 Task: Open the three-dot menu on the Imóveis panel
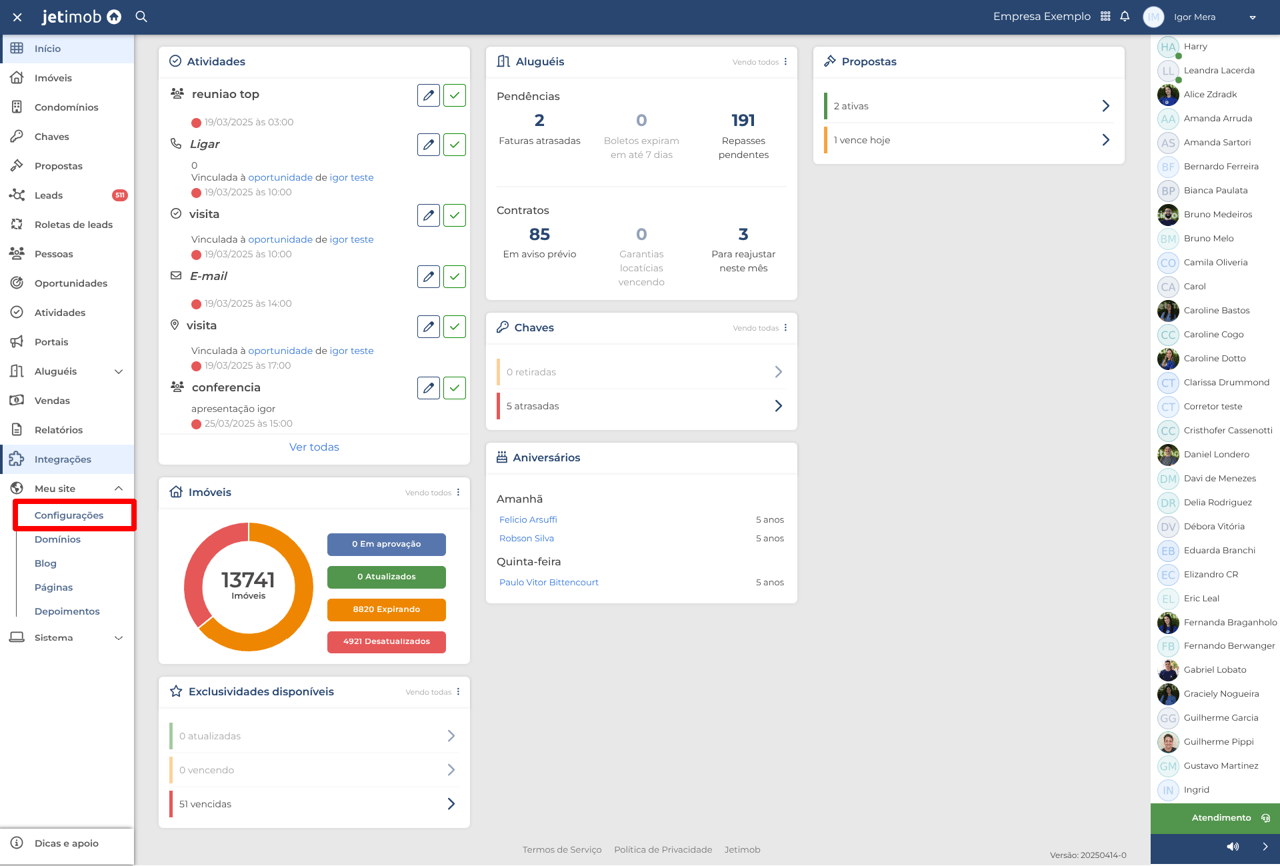click(458, 492)
